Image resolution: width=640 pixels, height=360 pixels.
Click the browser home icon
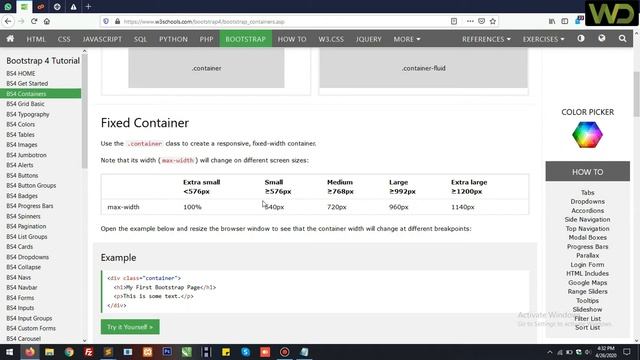pyautogui.click(x=47, y=21)
